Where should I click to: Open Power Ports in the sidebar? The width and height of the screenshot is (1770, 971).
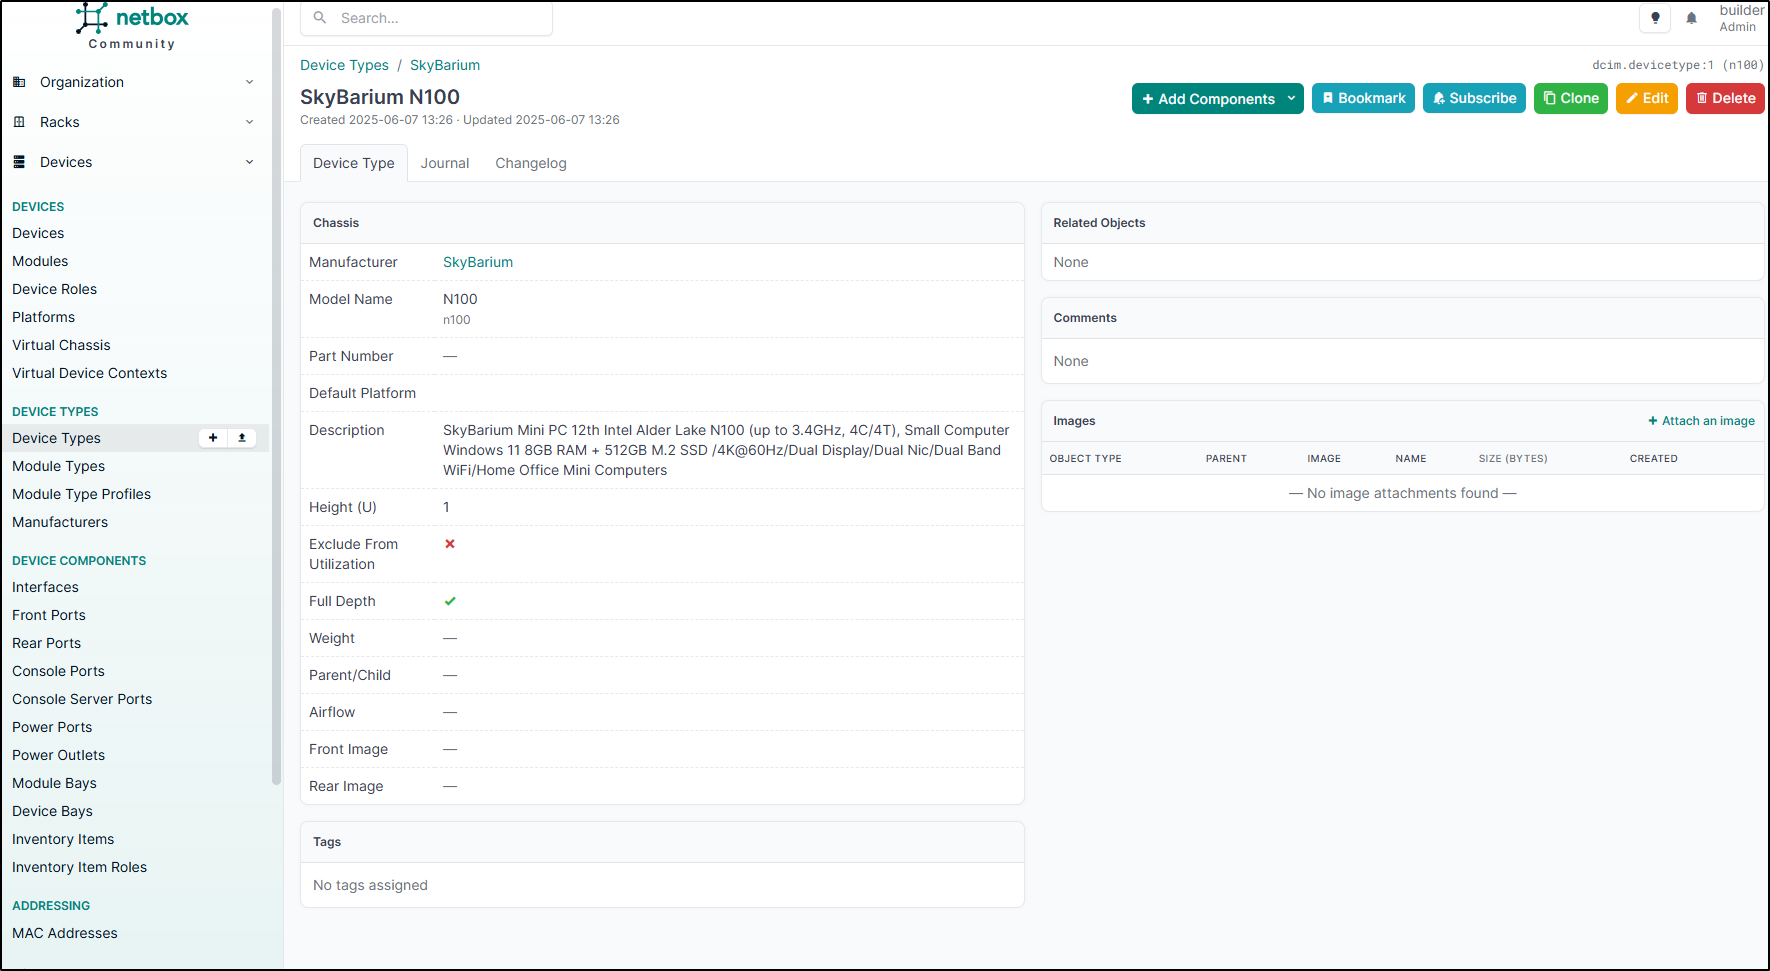point(52,727)
